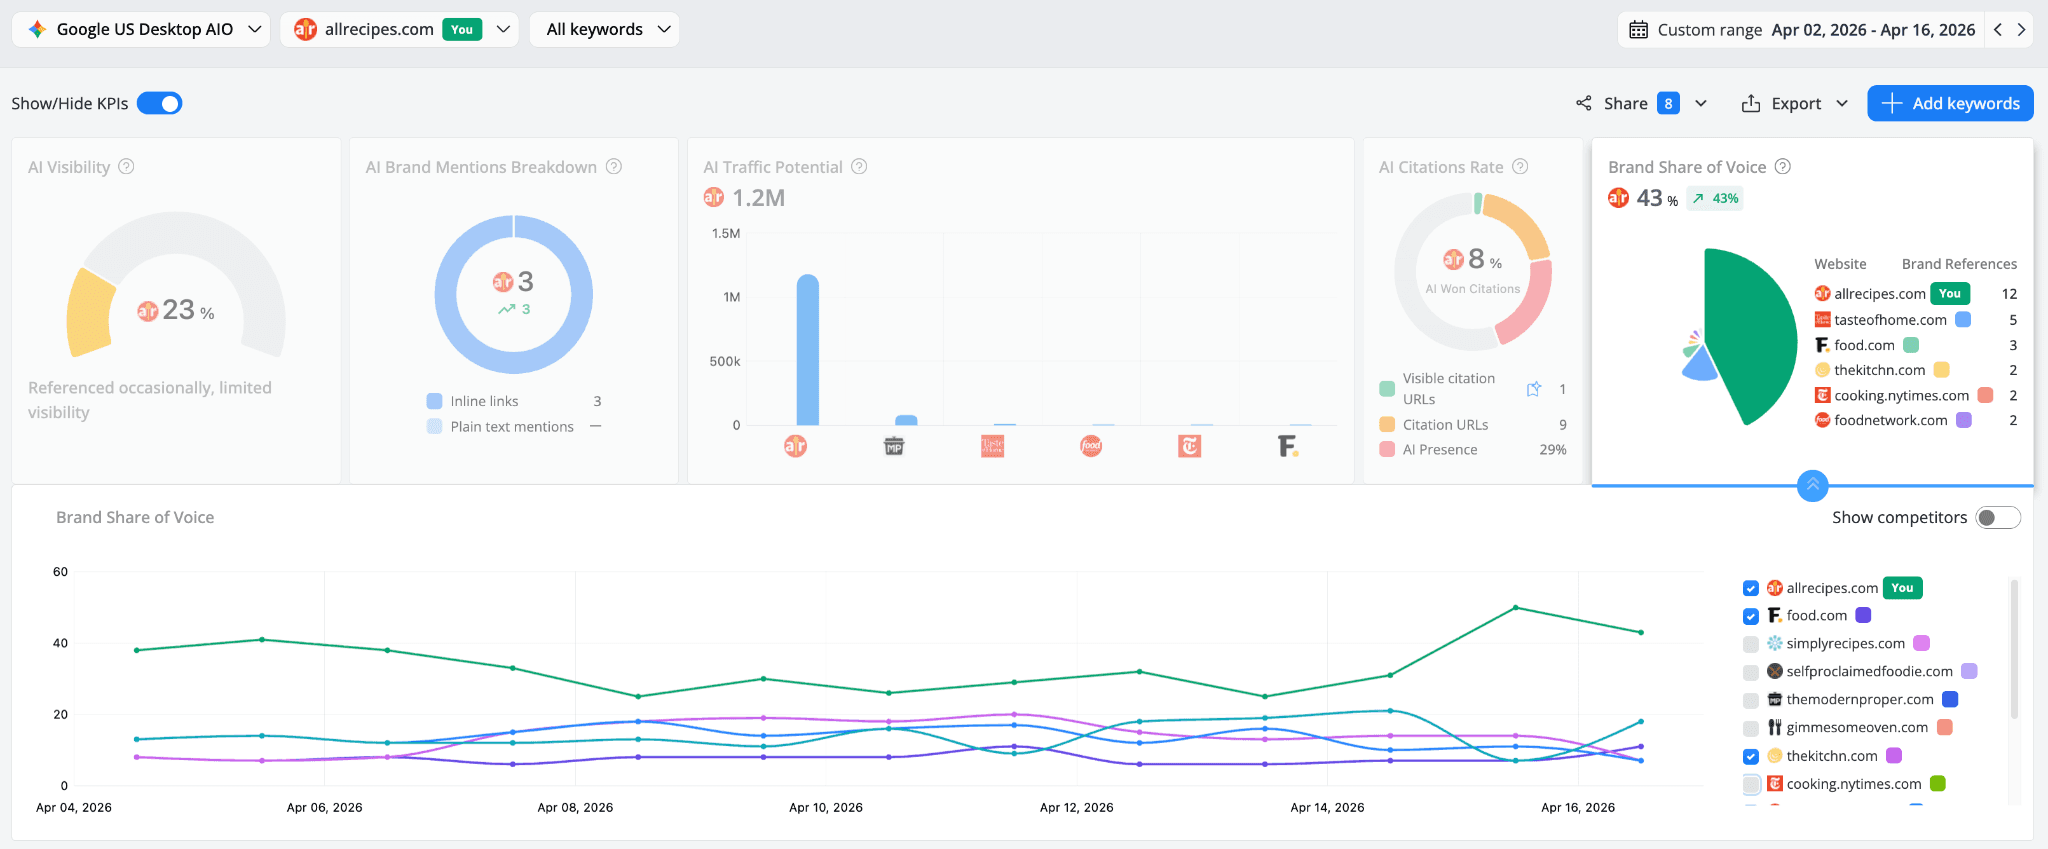Click the Export button
The width and height of the screenshot is (2048, 849).
pyautogui.click(x=1782, y=103)
